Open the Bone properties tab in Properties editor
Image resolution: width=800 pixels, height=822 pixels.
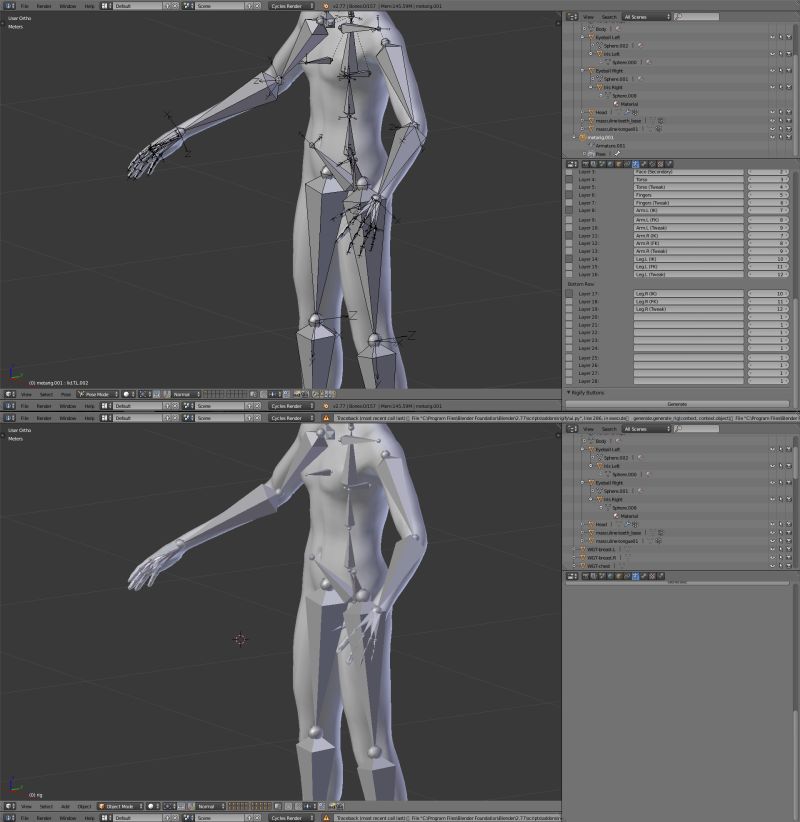pos(644,163)
